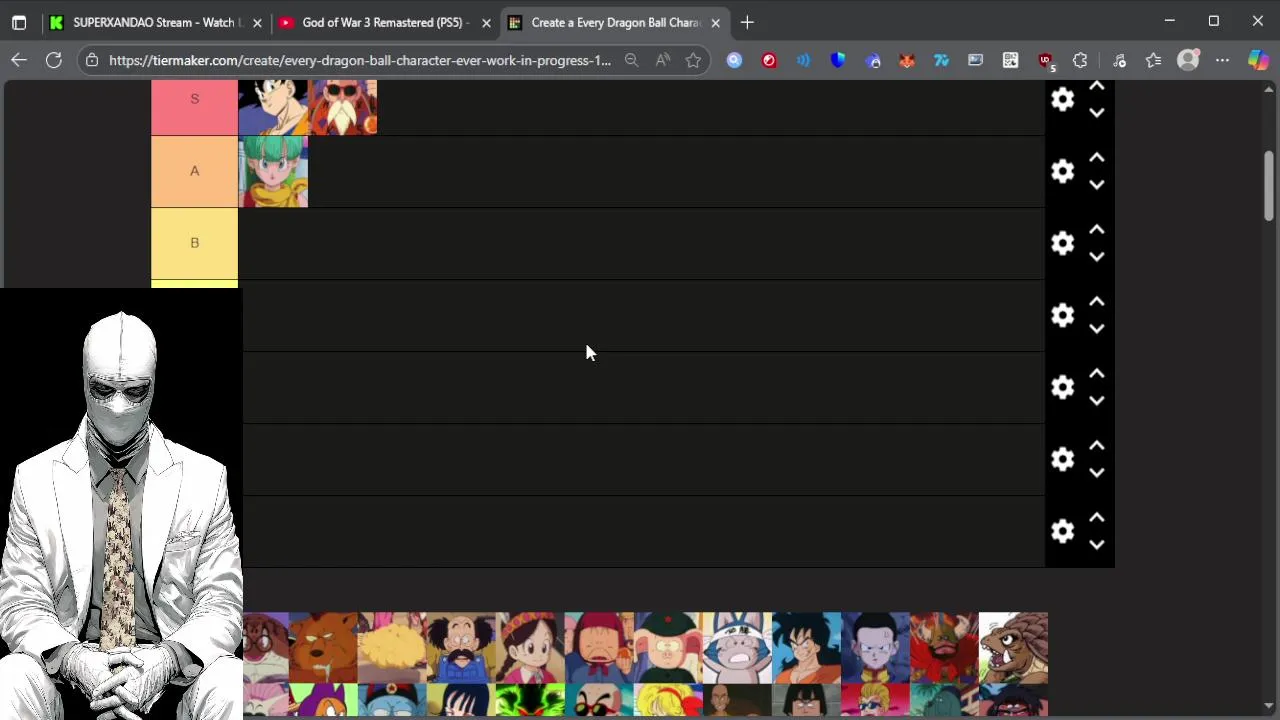Click the yellow B tier label
1280x720 pixels.
(x=194, y=243)
